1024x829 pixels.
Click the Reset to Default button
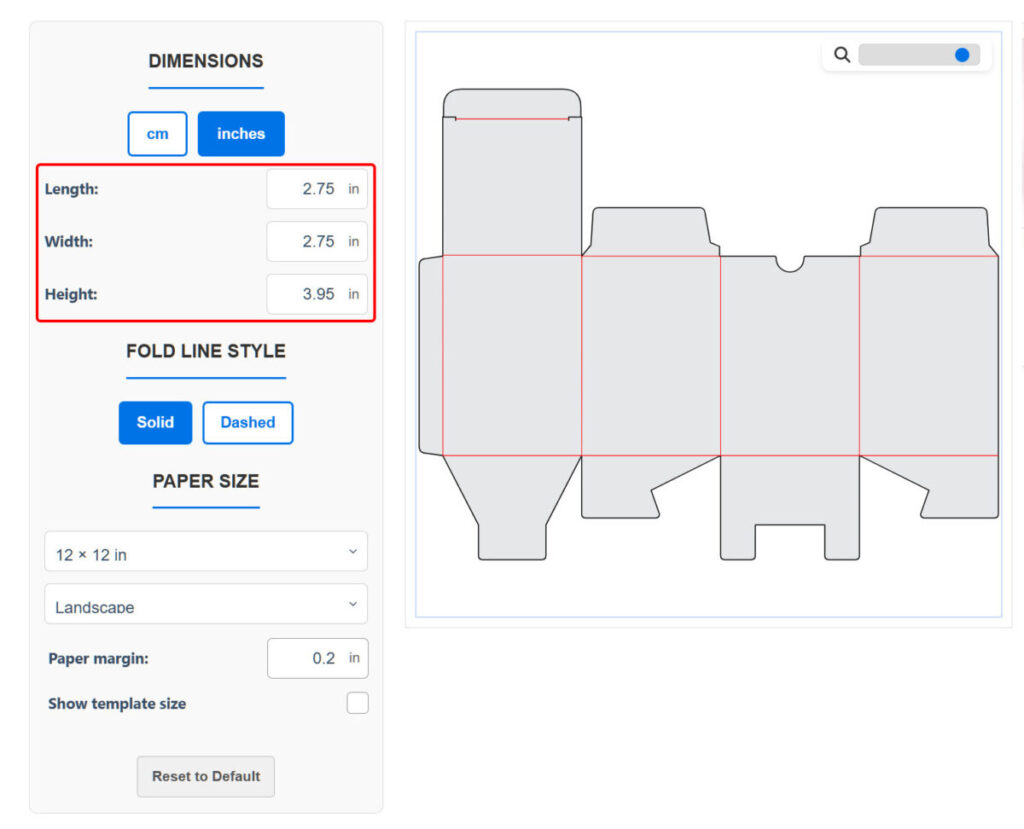(206, 776)
